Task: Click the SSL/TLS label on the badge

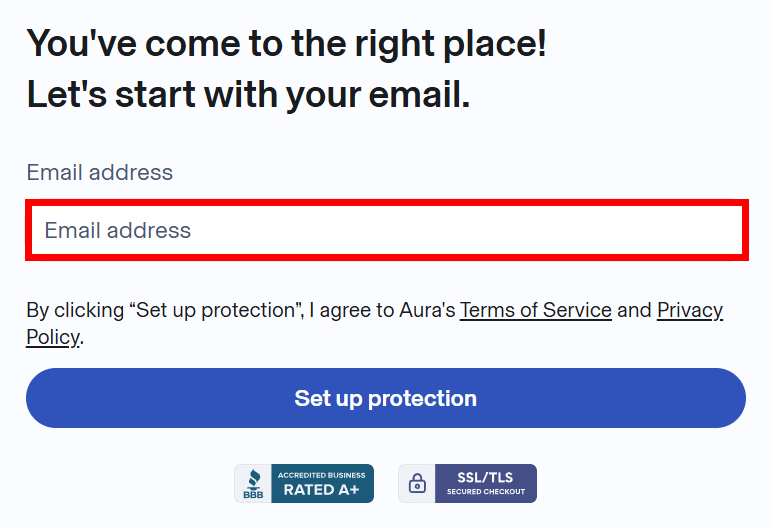Action: tap(486, 478)
